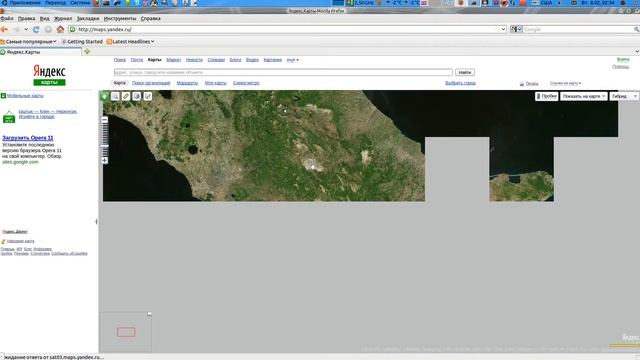Zoom in with map plus button
Viewport: 640px width, 360px height.
pyautogui.click(x=105, y=160)
